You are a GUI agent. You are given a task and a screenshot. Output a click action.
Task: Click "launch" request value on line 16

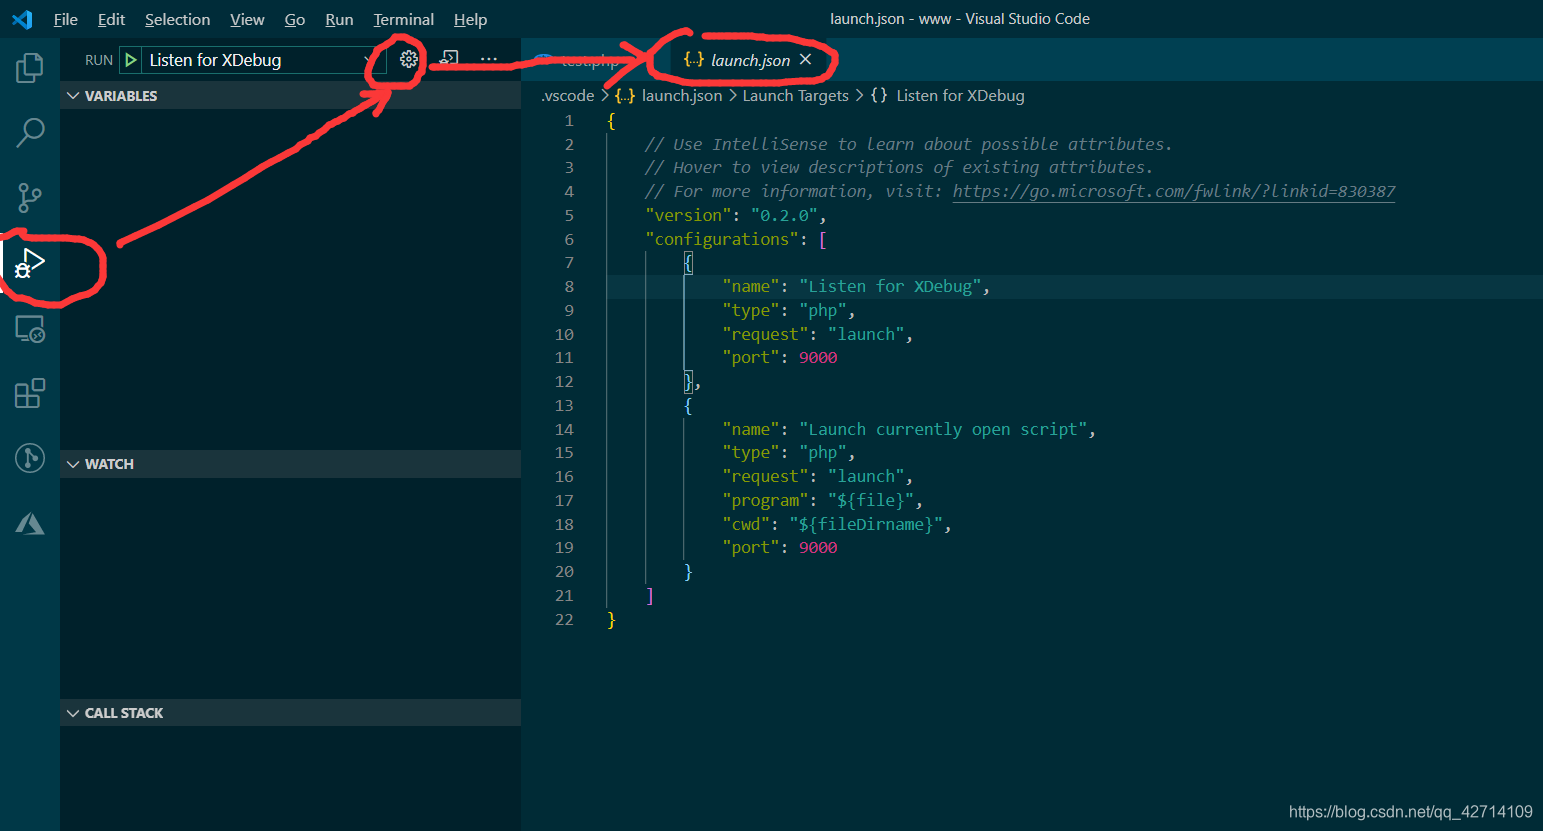coord(866,477)
